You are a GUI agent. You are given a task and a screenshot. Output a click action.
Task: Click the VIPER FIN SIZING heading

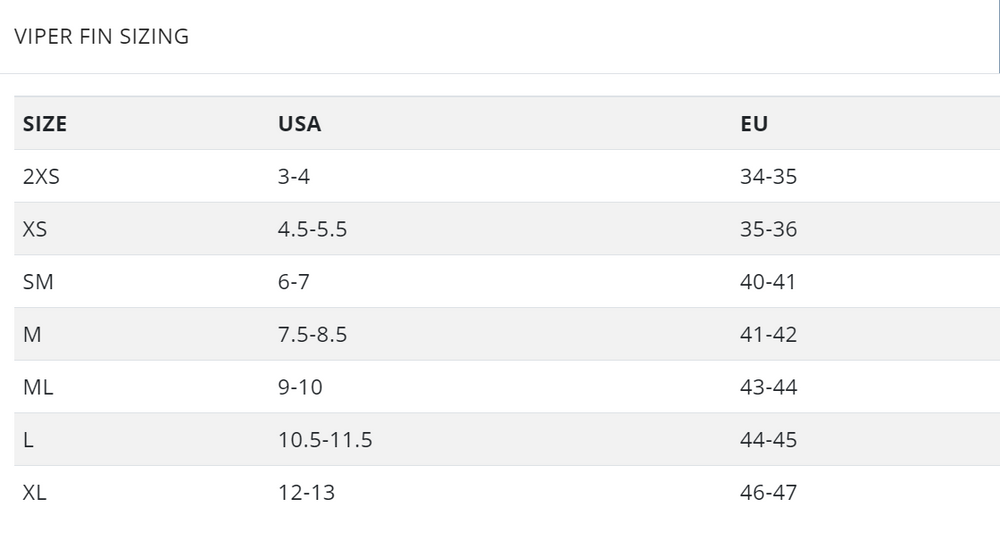[102, 37]
